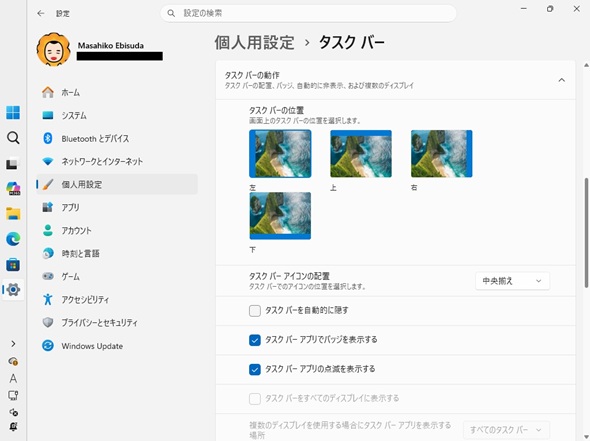
Task: Open File Explorer from the taskbar
Action: click(13, 214)
